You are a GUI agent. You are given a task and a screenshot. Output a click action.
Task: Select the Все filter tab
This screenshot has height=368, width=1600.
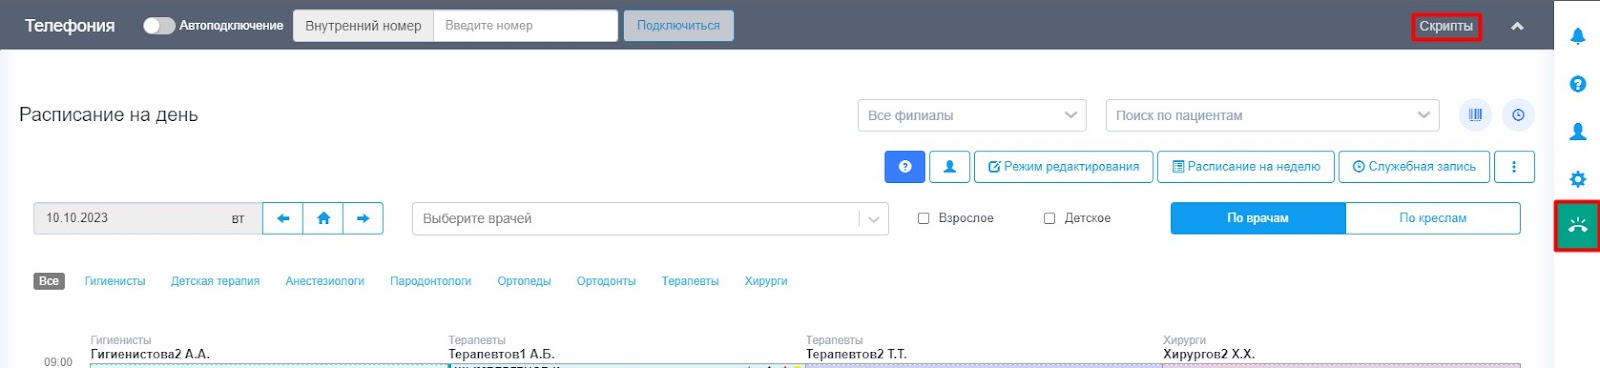pyautogui.click(x=49, y=281)
